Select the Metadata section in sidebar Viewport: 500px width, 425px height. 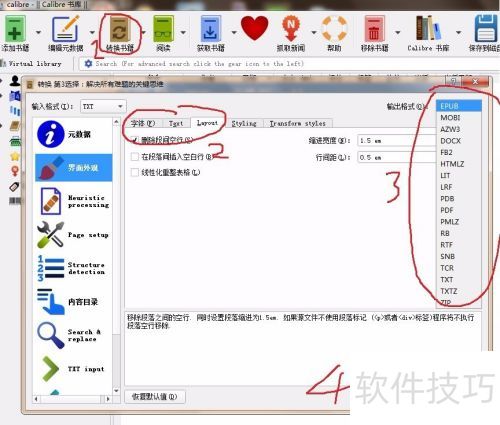tap(73, 134)
